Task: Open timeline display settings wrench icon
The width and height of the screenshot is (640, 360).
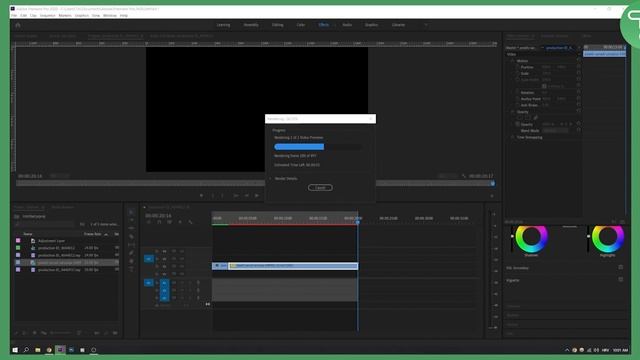Action: pos(190,222)
